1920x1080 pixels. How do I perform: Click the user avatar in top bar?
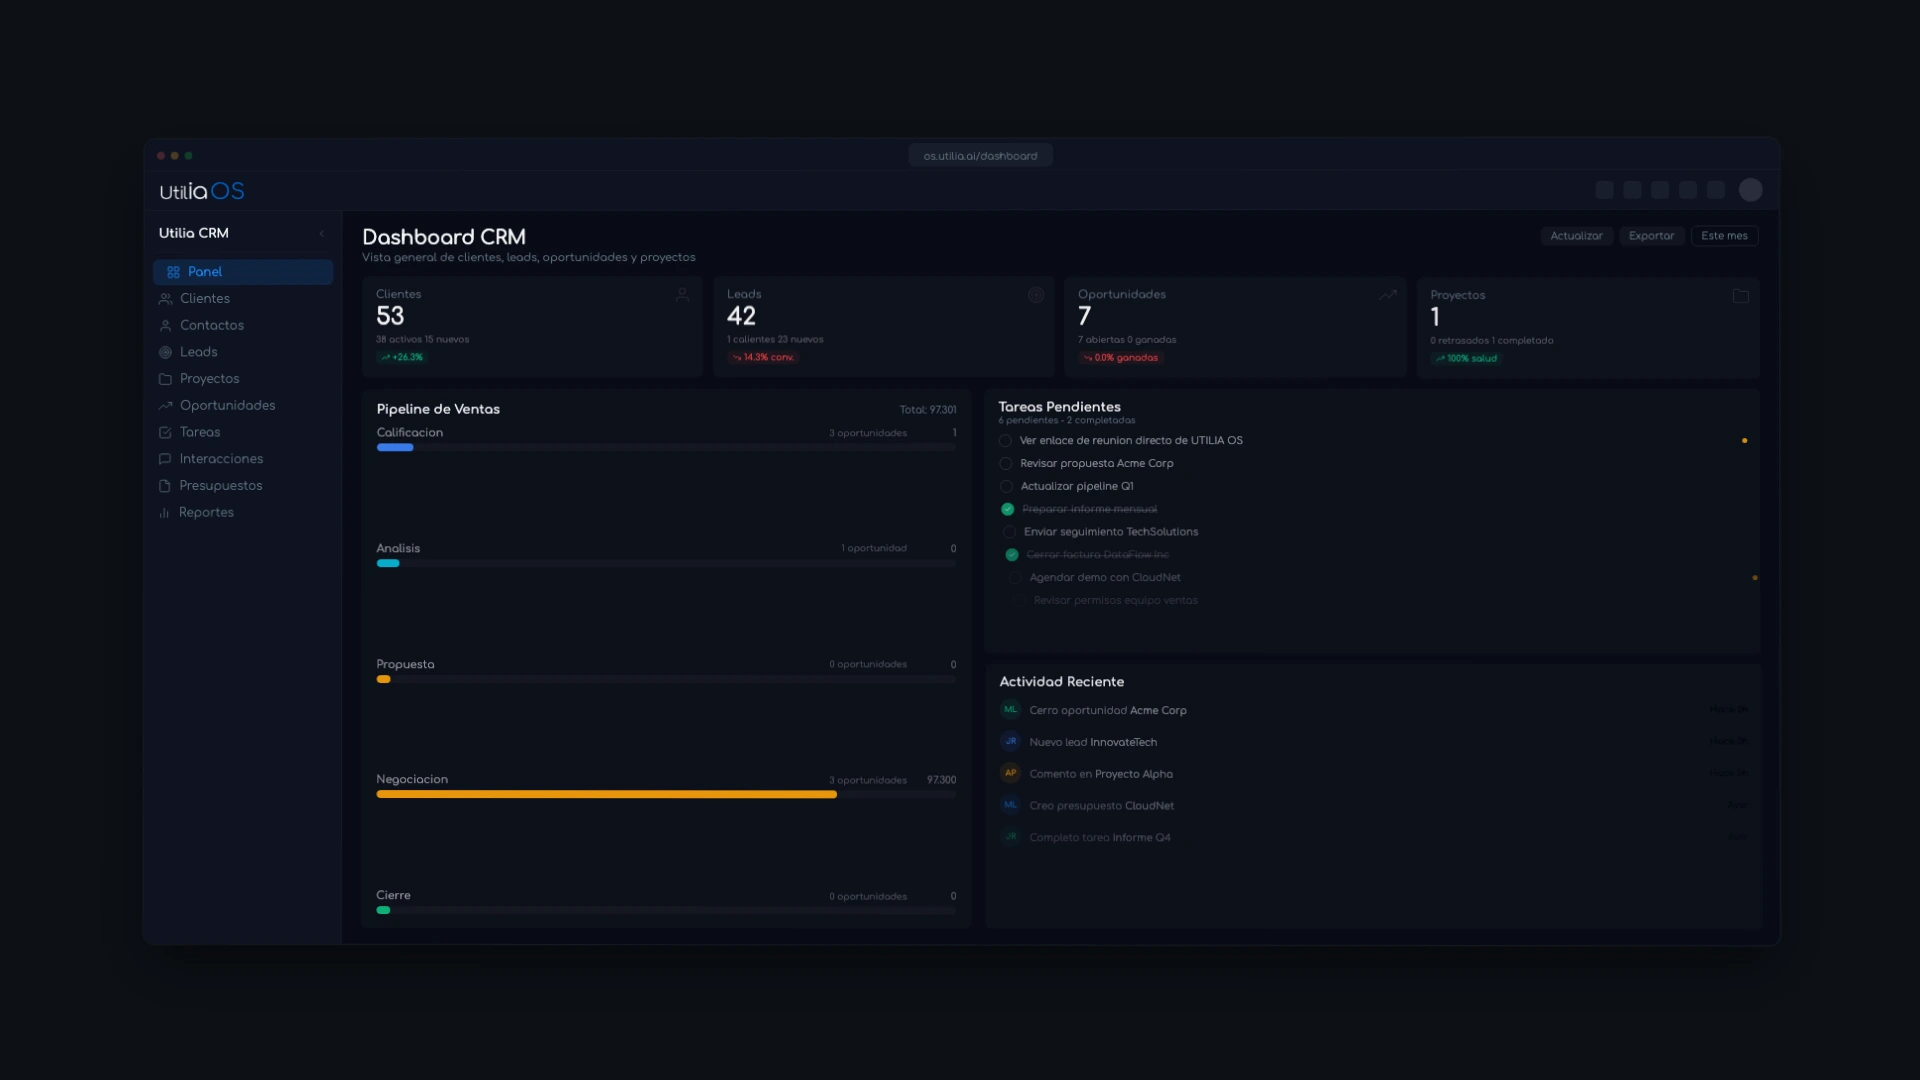point(1750,190)
